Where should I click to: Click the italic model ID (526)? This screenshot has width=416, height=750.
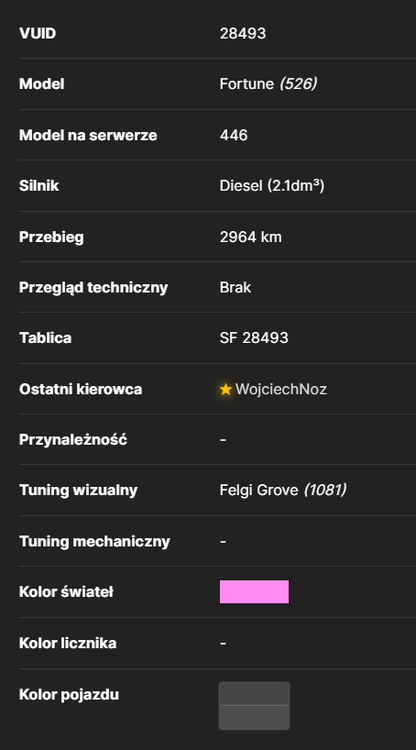[x=298, y=84]
